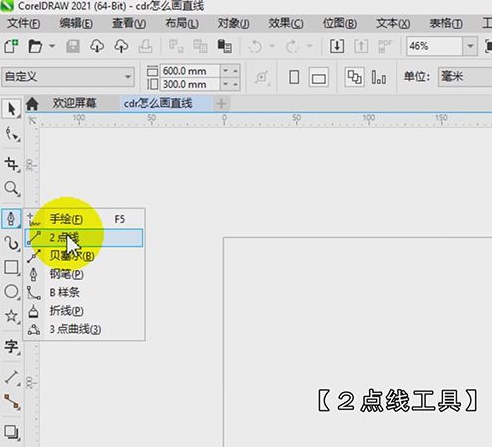Select the Dimension line tool
Screen dimensions: 492x447
click(x=12, y=378)
